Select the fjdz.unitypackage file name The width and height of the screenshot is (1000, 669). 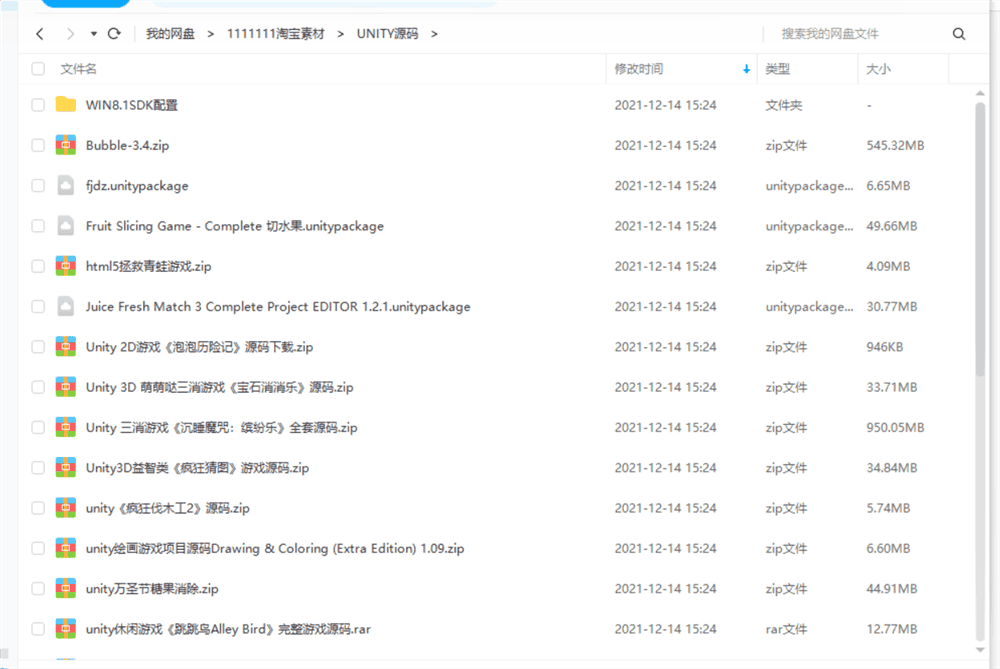tap(137, 186)
